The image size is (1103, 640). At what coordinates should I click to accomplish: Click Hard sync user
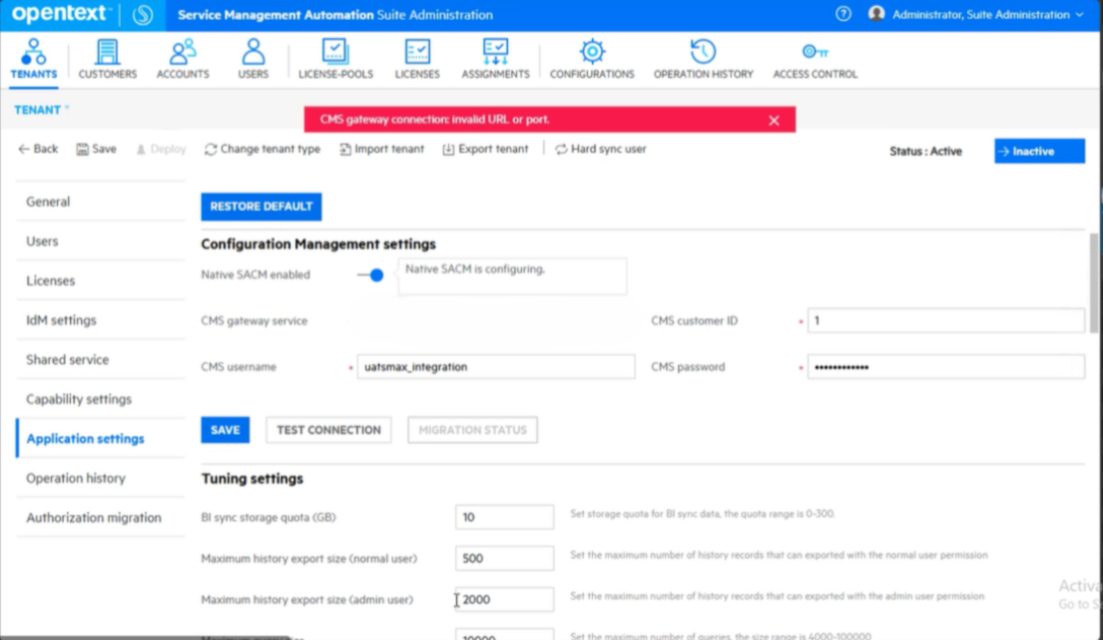click(601, 149)
